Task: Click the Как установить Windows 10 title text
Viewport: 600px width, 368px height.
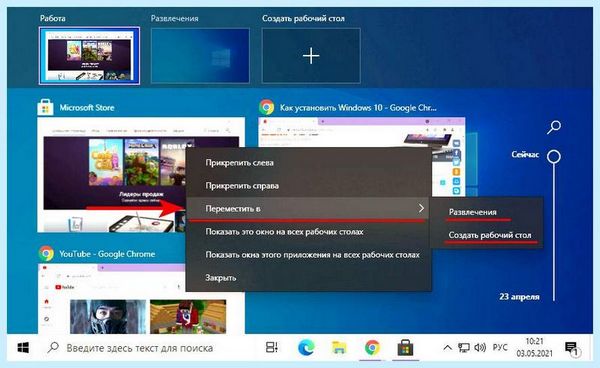Action: [x=358, y=108]
